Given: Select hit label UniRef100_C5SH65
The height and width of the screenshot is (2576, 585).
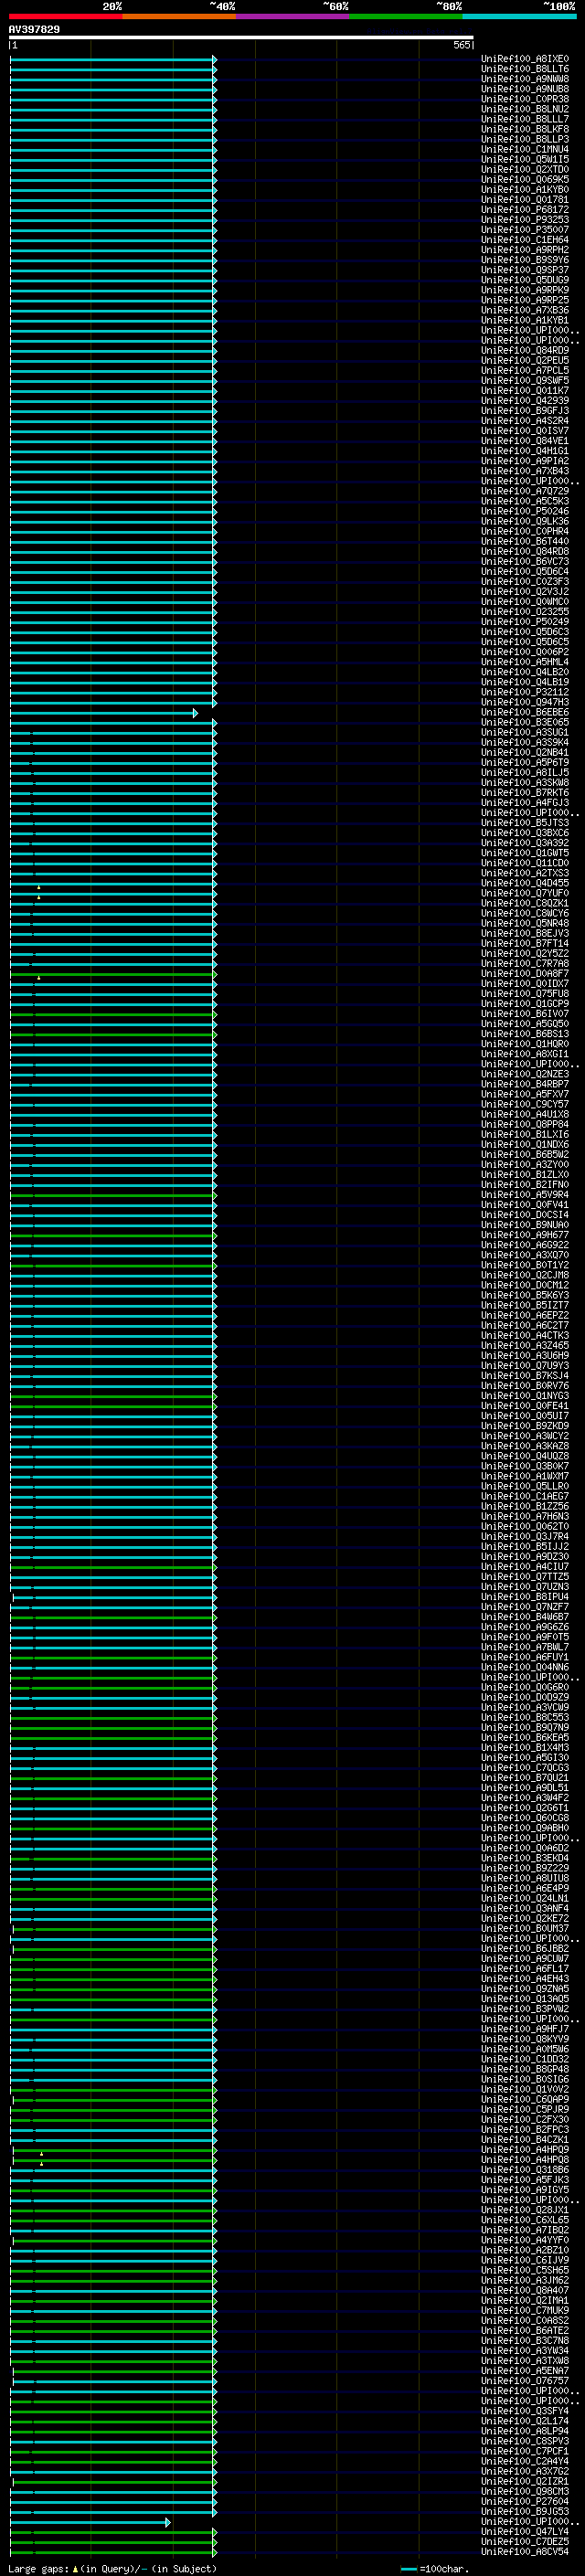Looking at the screenshot, I should coord(525,2269).
